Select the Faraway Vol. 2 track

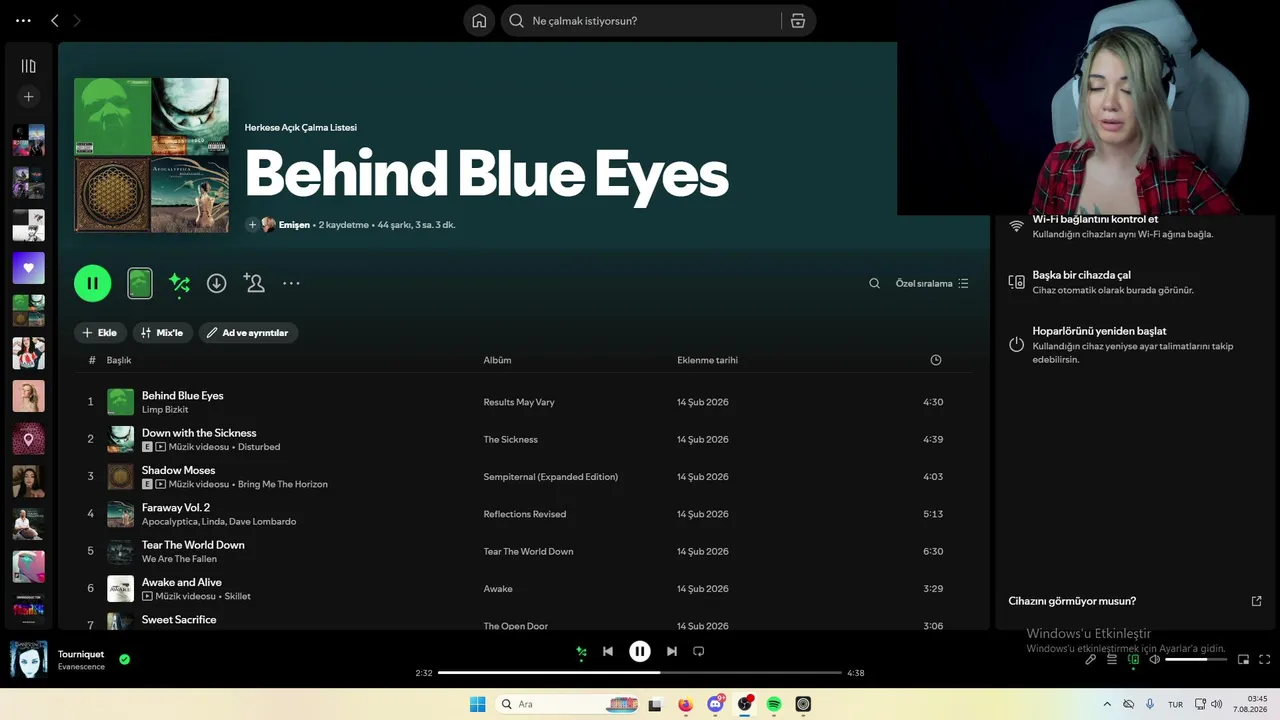[x=176, y=508]
